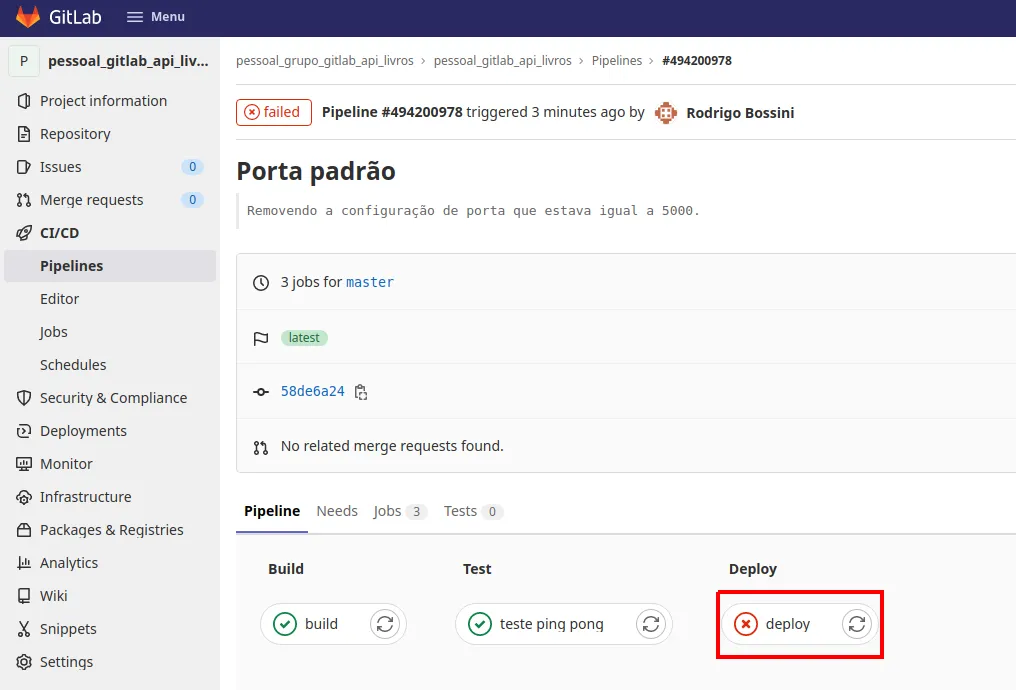Click the deploy job failed status icon
Viewport: 1016px width, 690px height.
click(746, 624)
